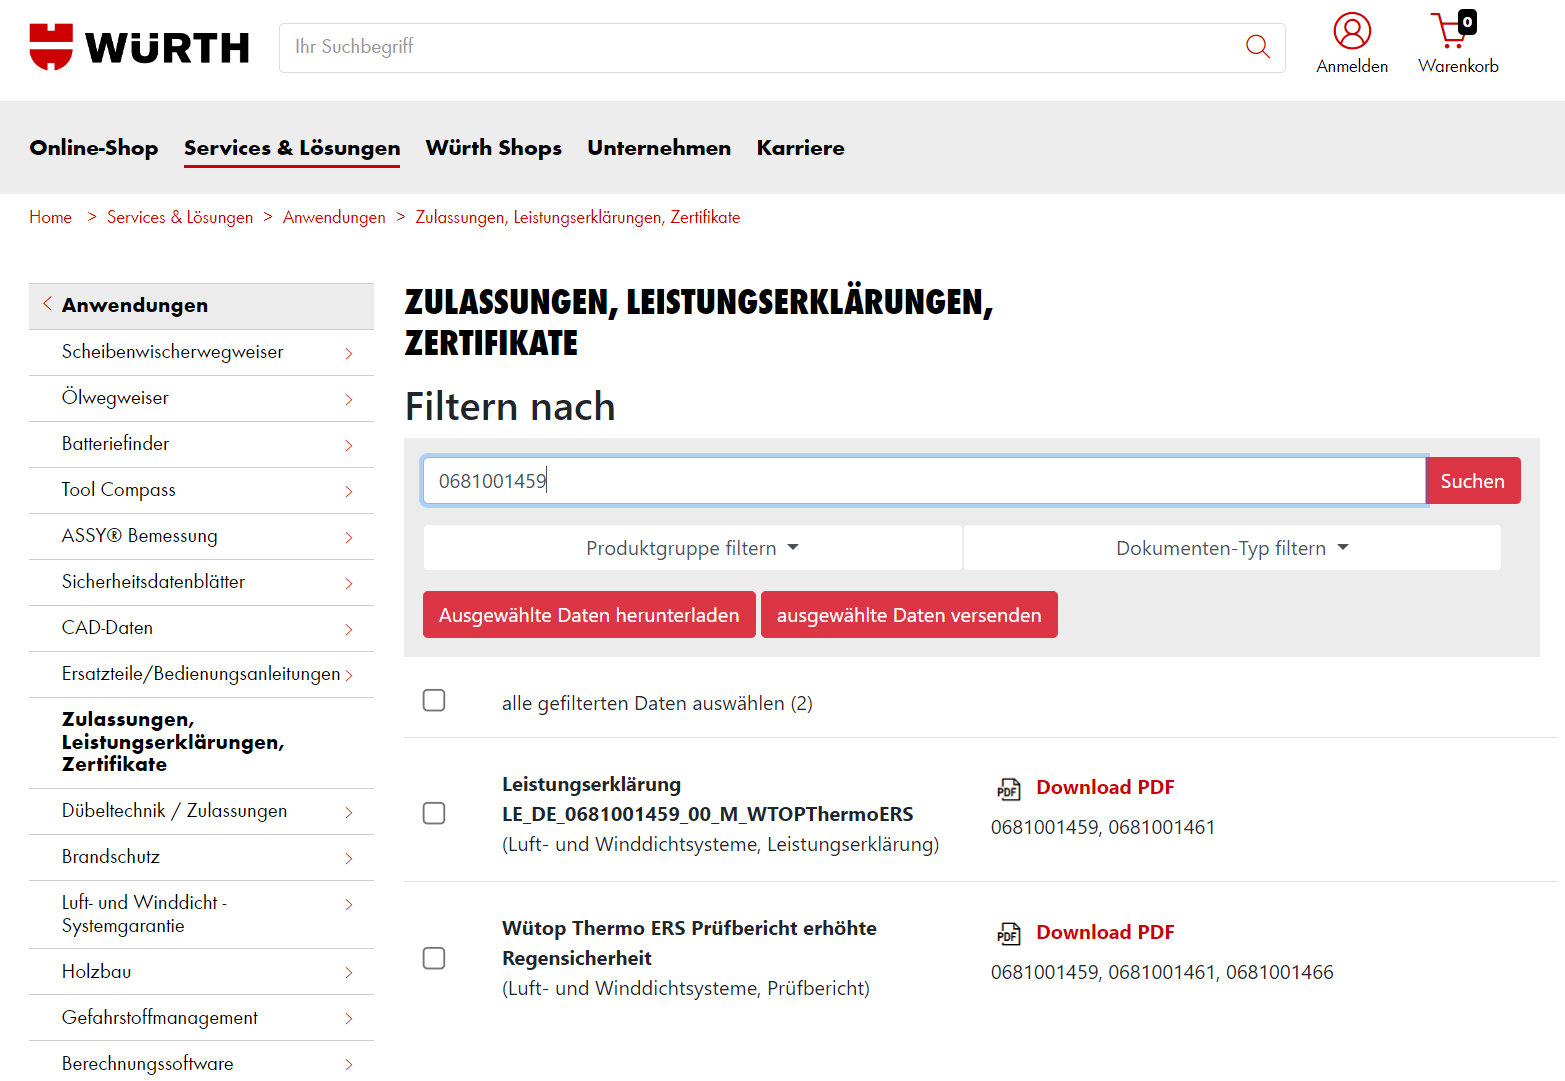Viewport: 1565px width, 1081px height.
Task: Download PDF link for Wütop Thermo ERS Prüfbericht
Action: coord(1105,932)
